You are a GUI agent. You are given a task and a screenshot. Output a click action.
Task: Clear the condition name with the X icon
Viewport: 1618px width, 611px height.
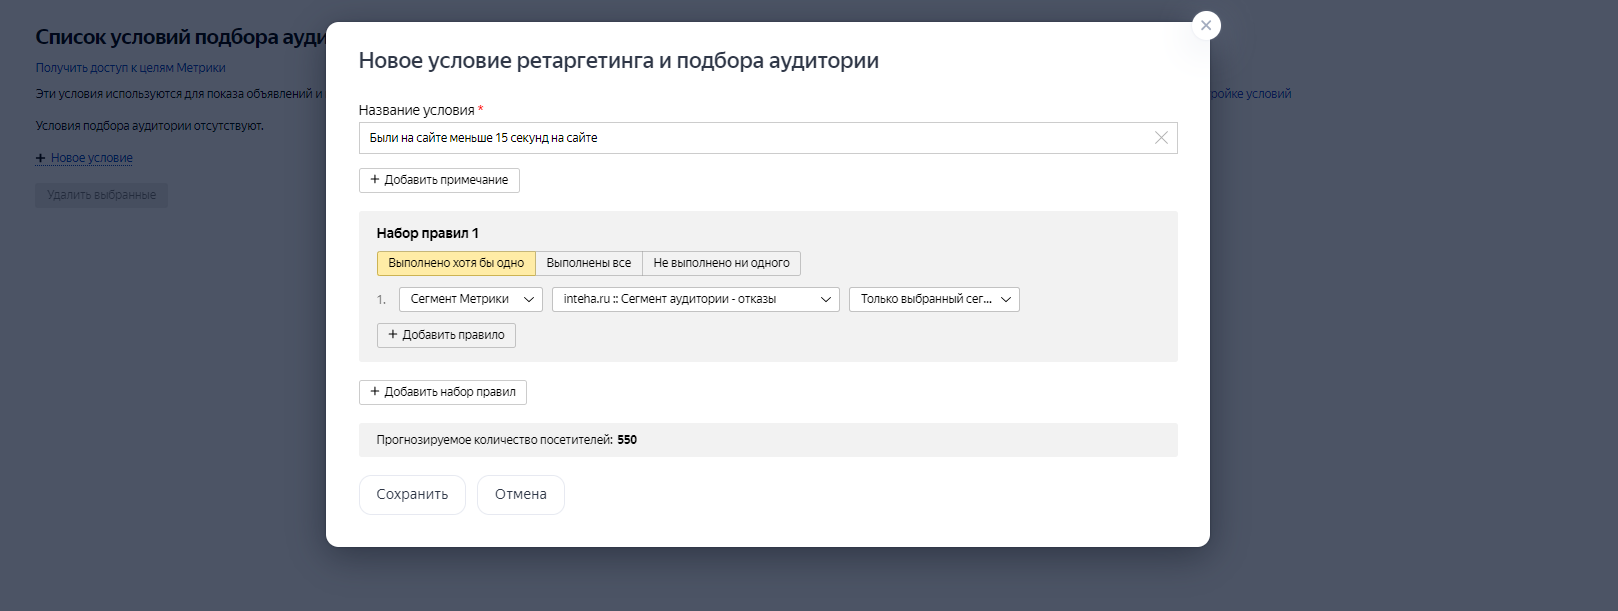pyautogui.click(x=1161, y=138)
